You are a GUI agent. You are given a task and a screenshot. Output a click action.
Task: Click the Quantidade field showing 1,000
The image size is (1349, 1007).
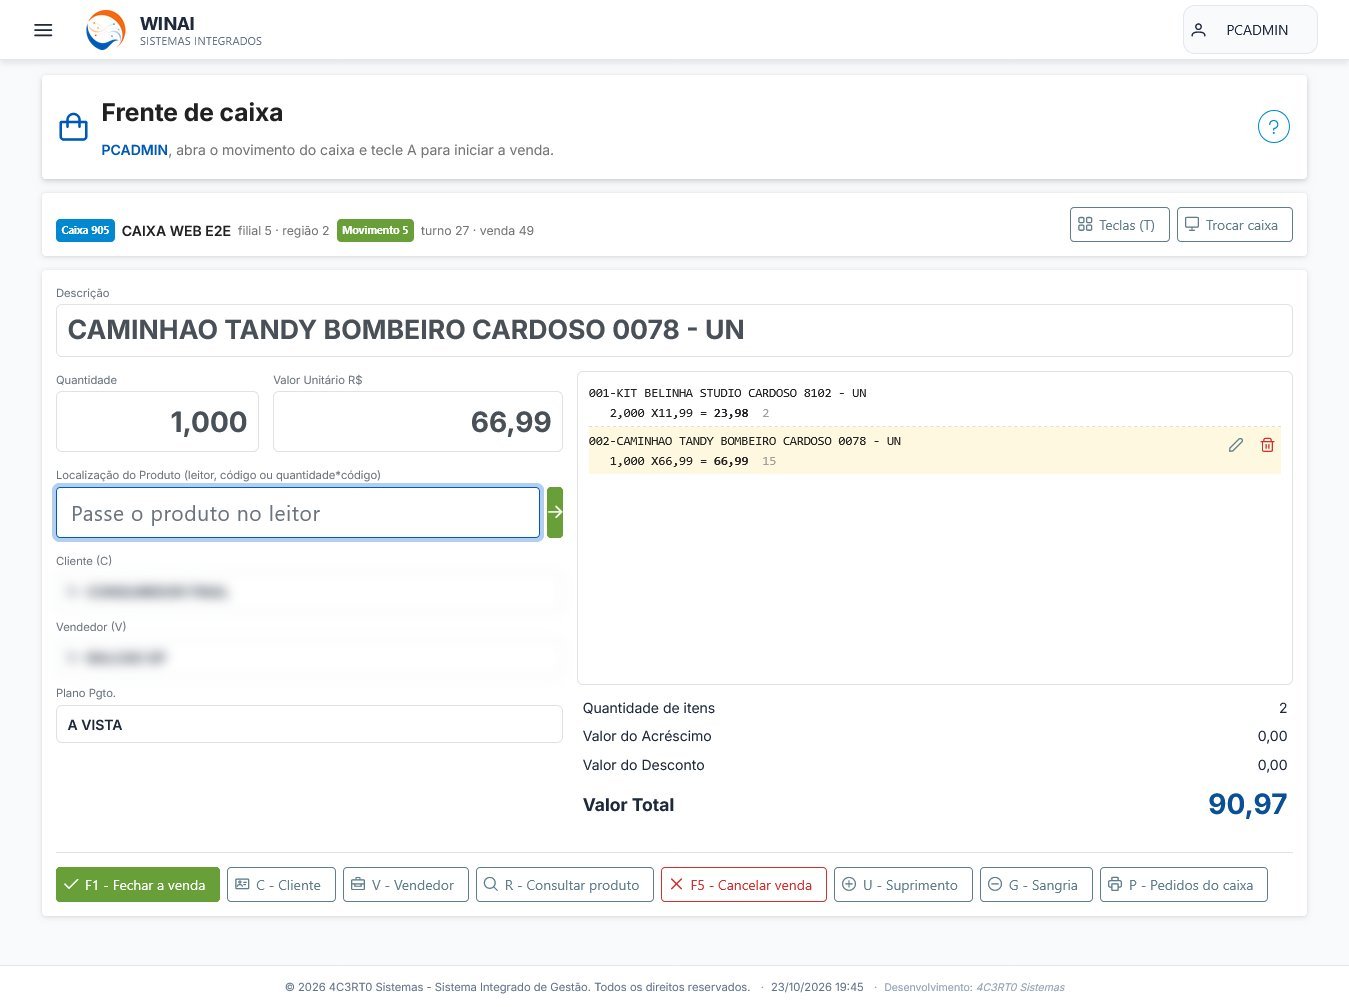coord(157,422)
